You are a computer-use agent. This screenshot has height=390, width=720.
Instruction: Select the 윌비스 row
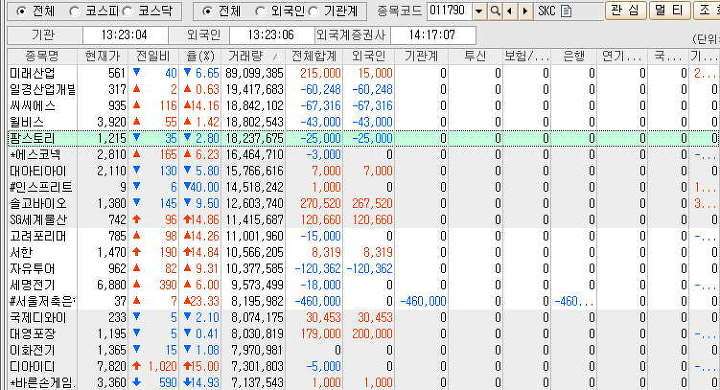(x=363, y=122)
